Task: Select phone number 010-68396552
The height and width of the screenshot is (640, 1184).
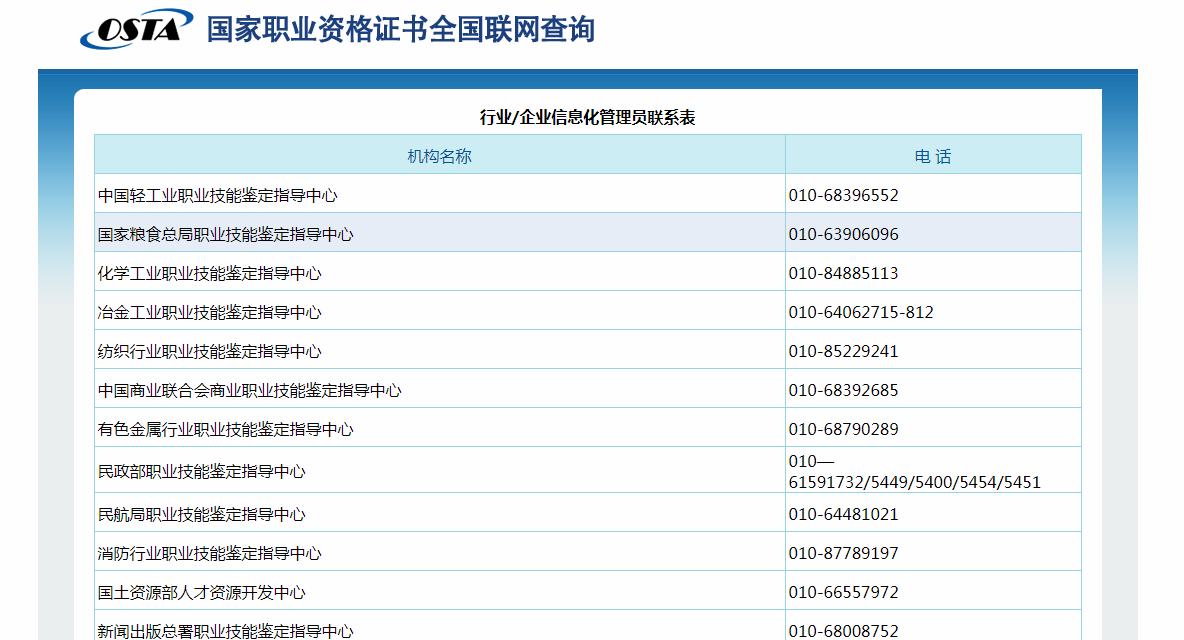Action: coord(843,195)
